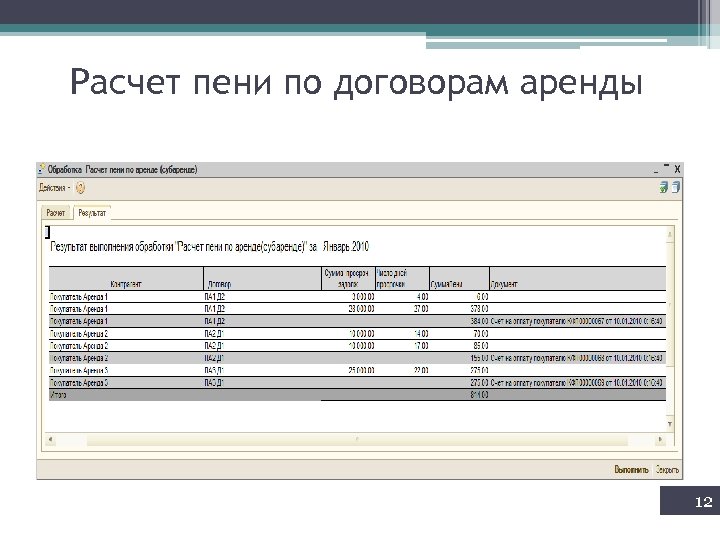Click the Обработка window title icon
The width and height of the screenshot is (720, 540).
click(x=42, y=169)
